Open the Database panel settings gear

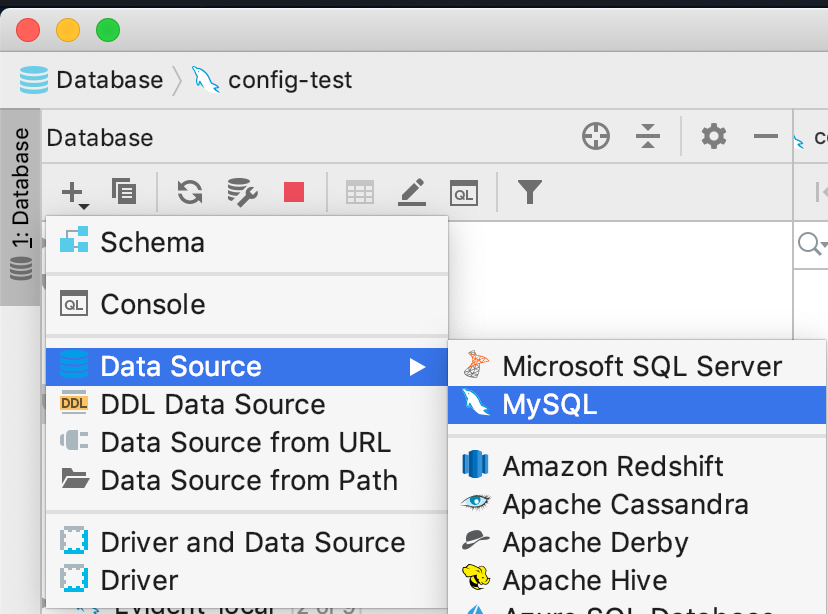pos(714,135)
